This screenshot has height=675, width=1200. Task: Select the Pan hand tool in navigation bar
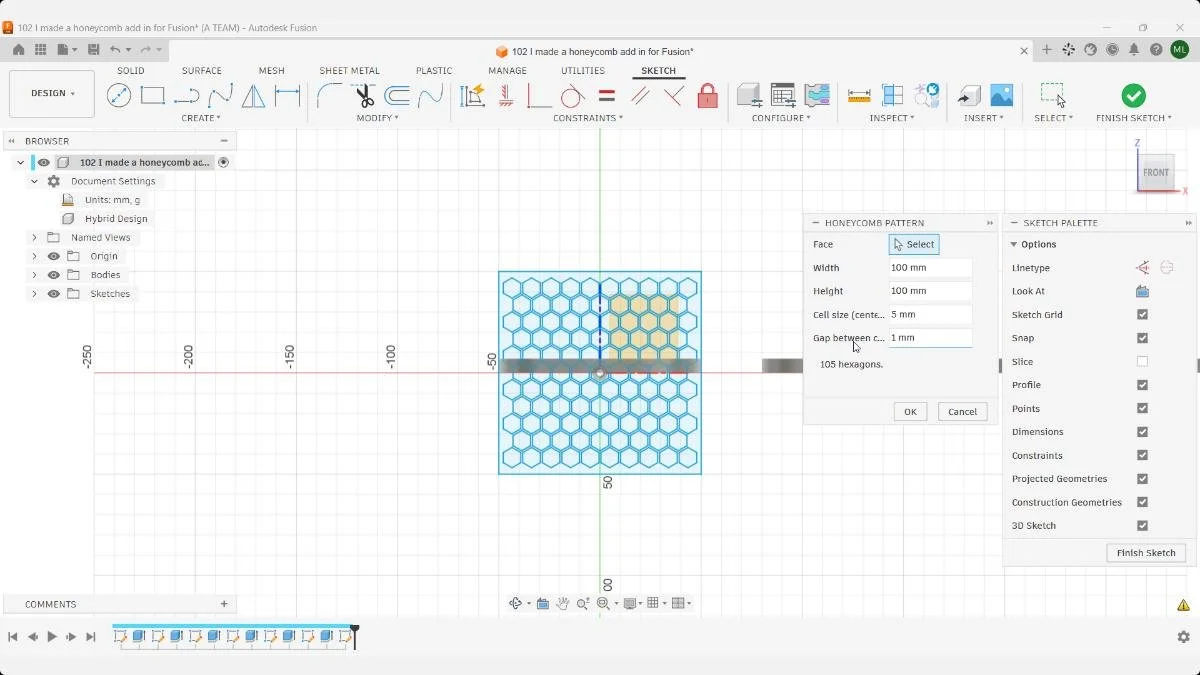(563, 603)
